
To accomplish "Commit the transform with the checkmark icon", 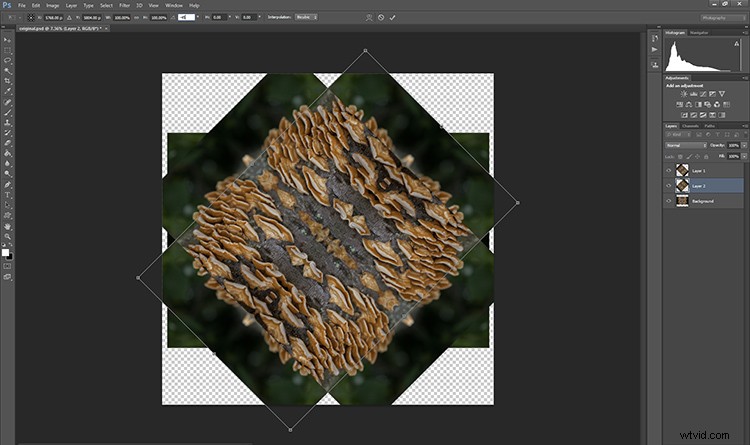I will tap(392, 17).
